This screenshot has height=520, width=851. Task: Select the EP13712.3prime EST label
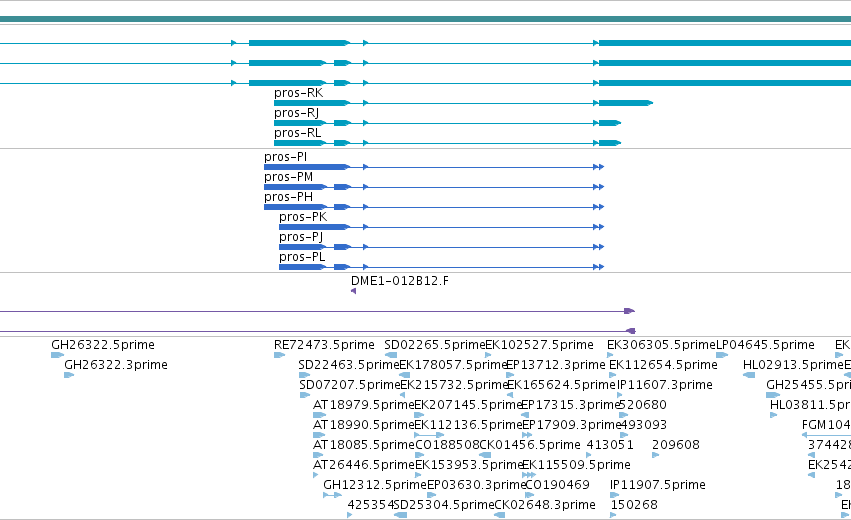(555, 365)
